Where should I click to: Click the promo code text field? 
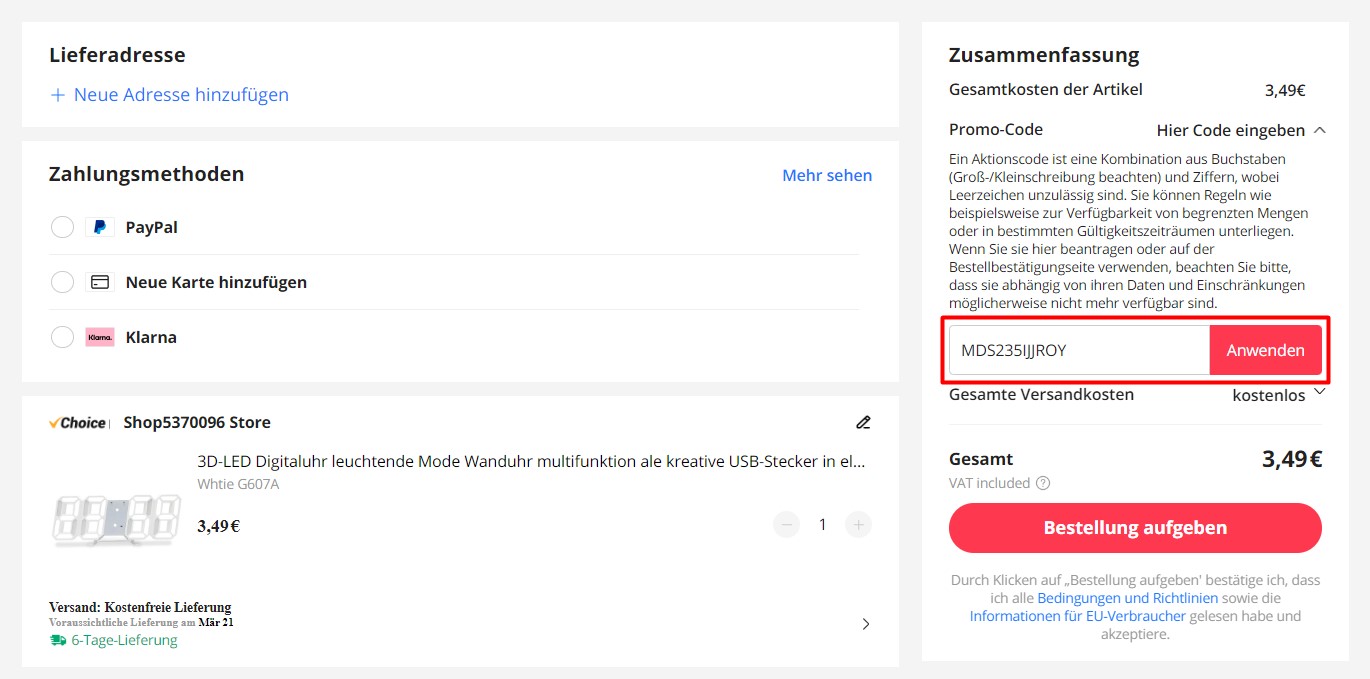[1078, 350]
